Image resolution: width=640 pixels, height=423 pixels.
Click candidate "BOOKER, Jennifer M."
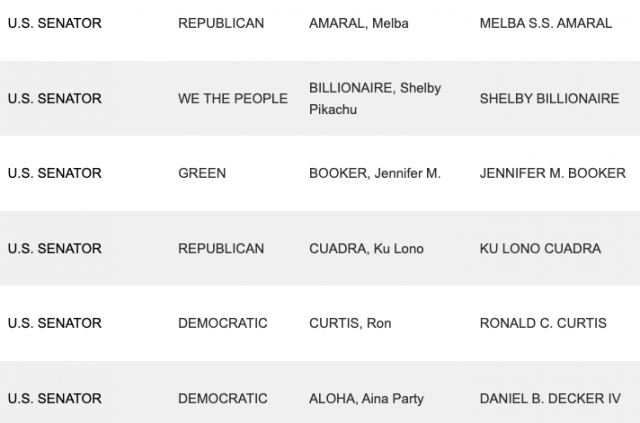click(375, 173)
